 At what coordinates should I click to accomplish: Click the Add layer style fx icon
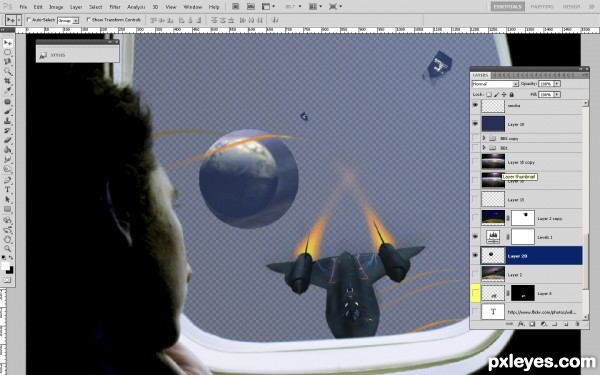(x=521, y=324)
